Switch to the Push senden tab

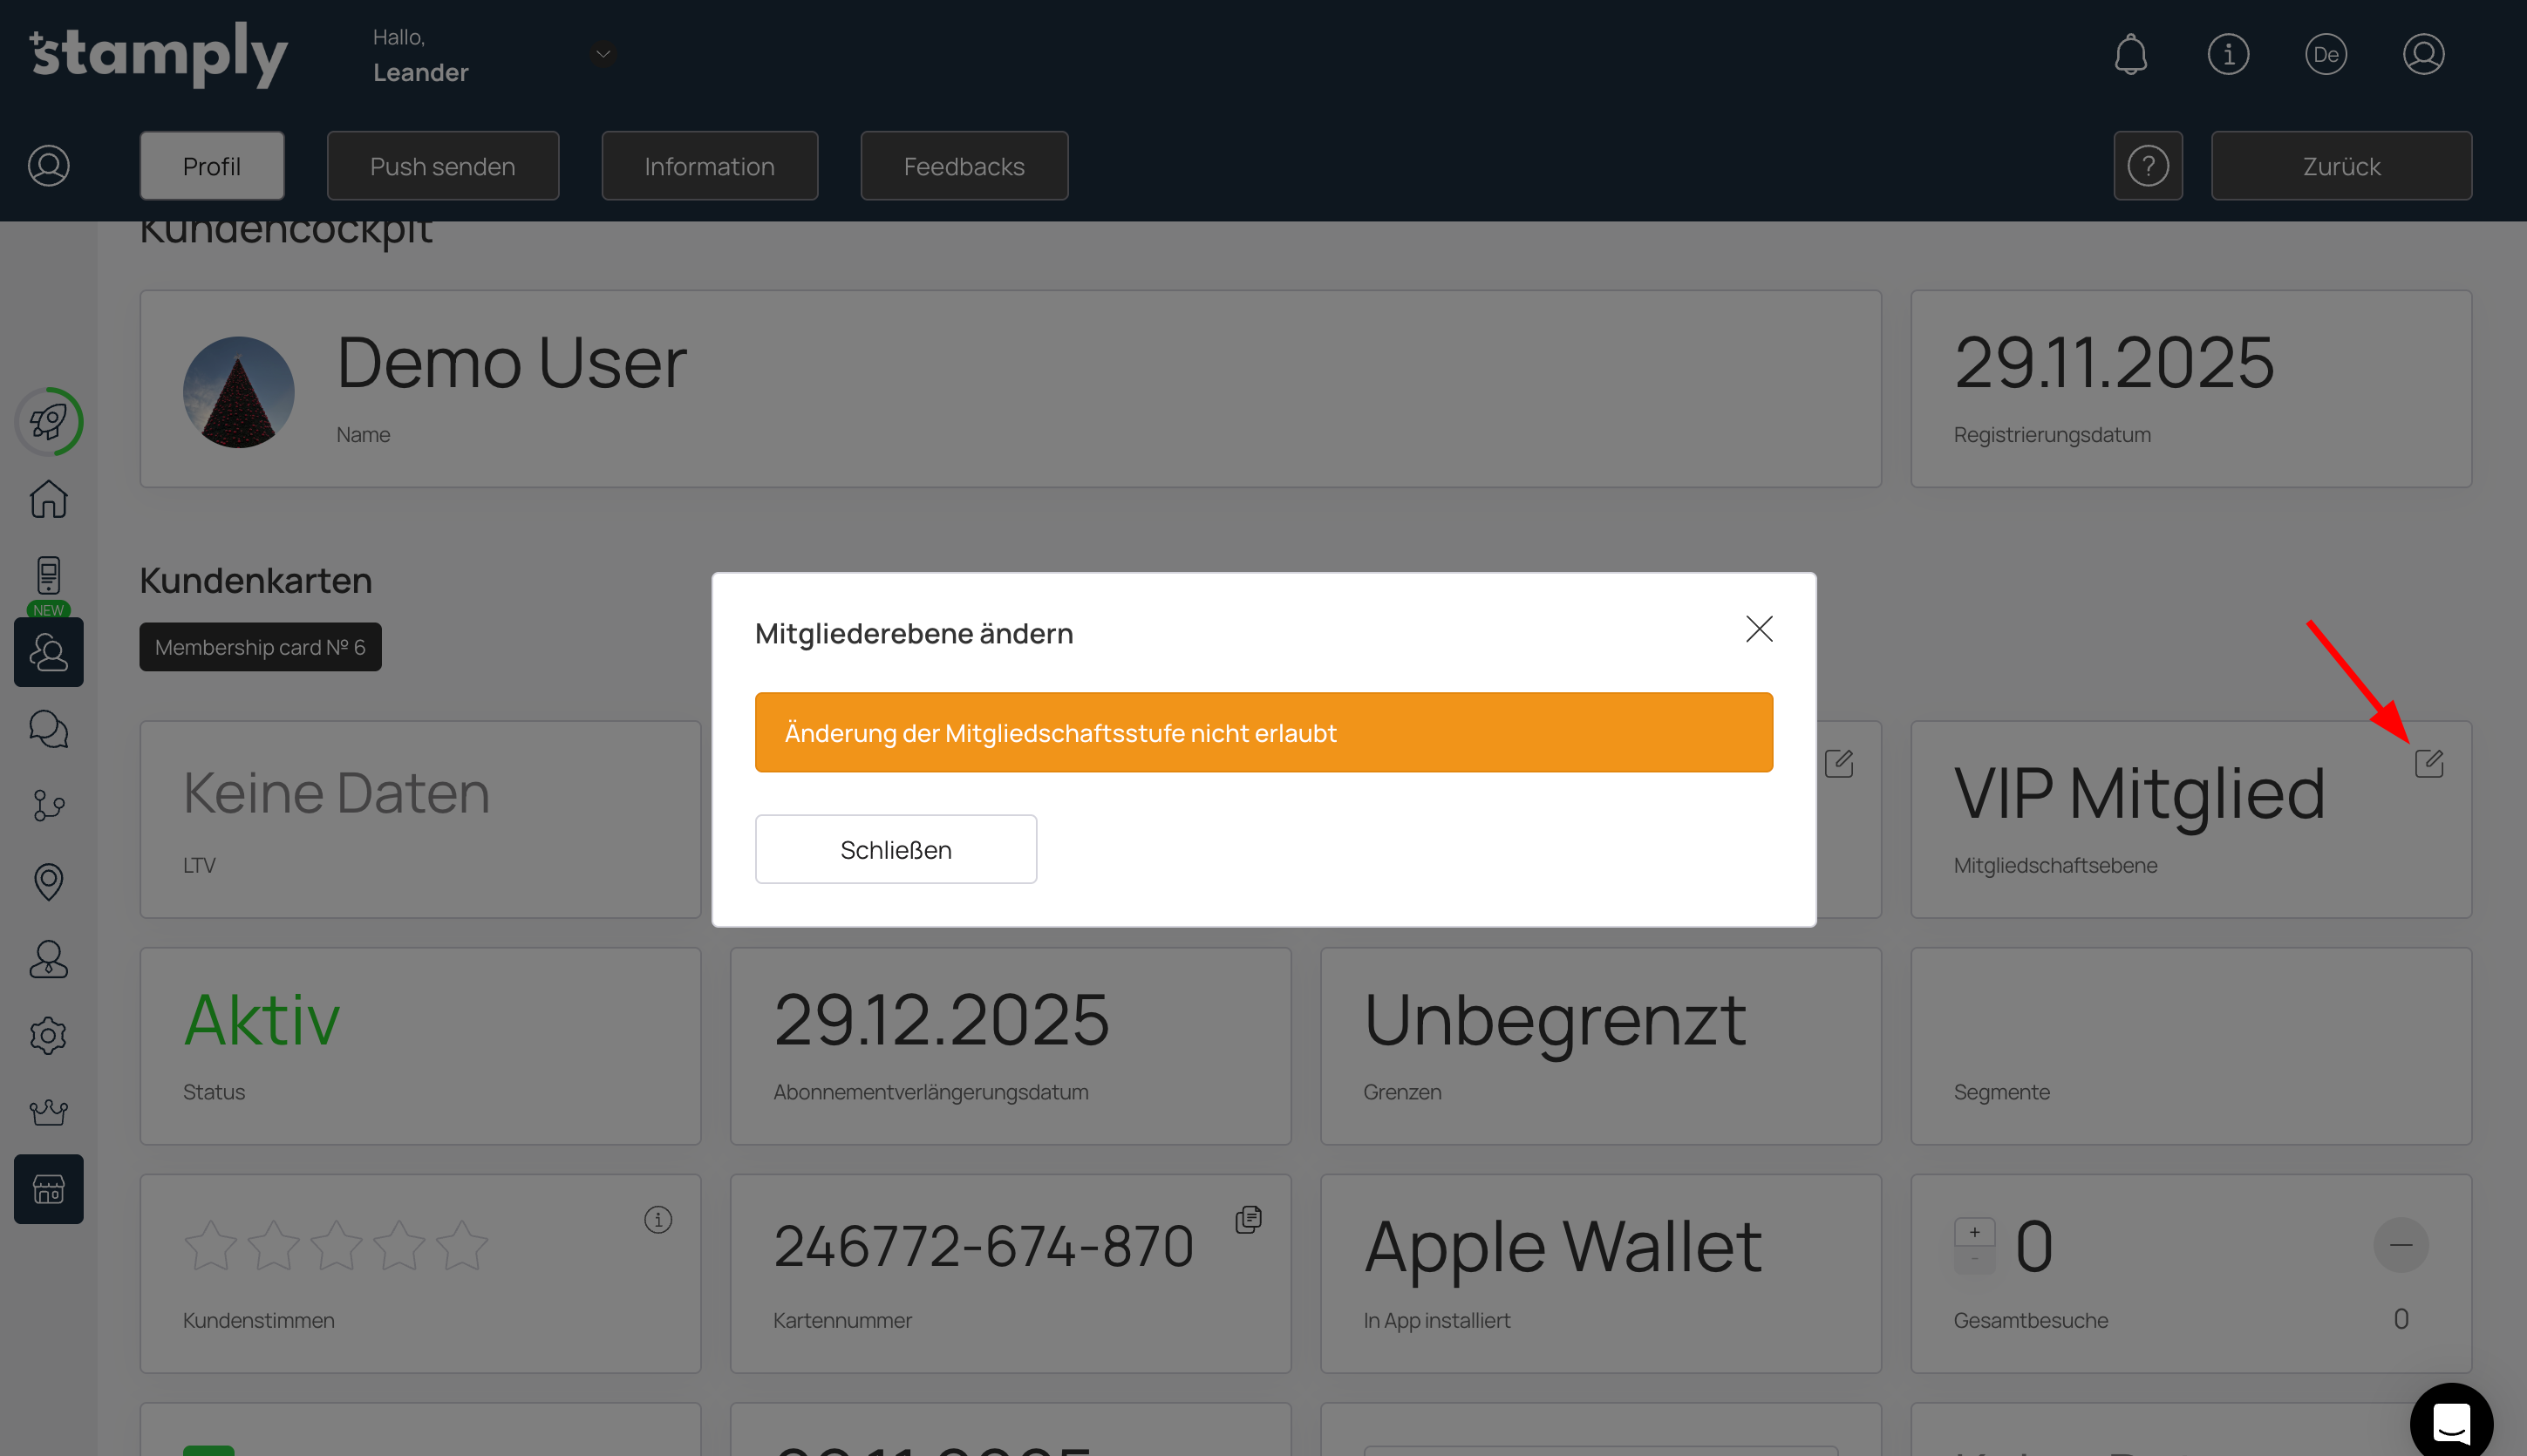(x=442, y=166)
